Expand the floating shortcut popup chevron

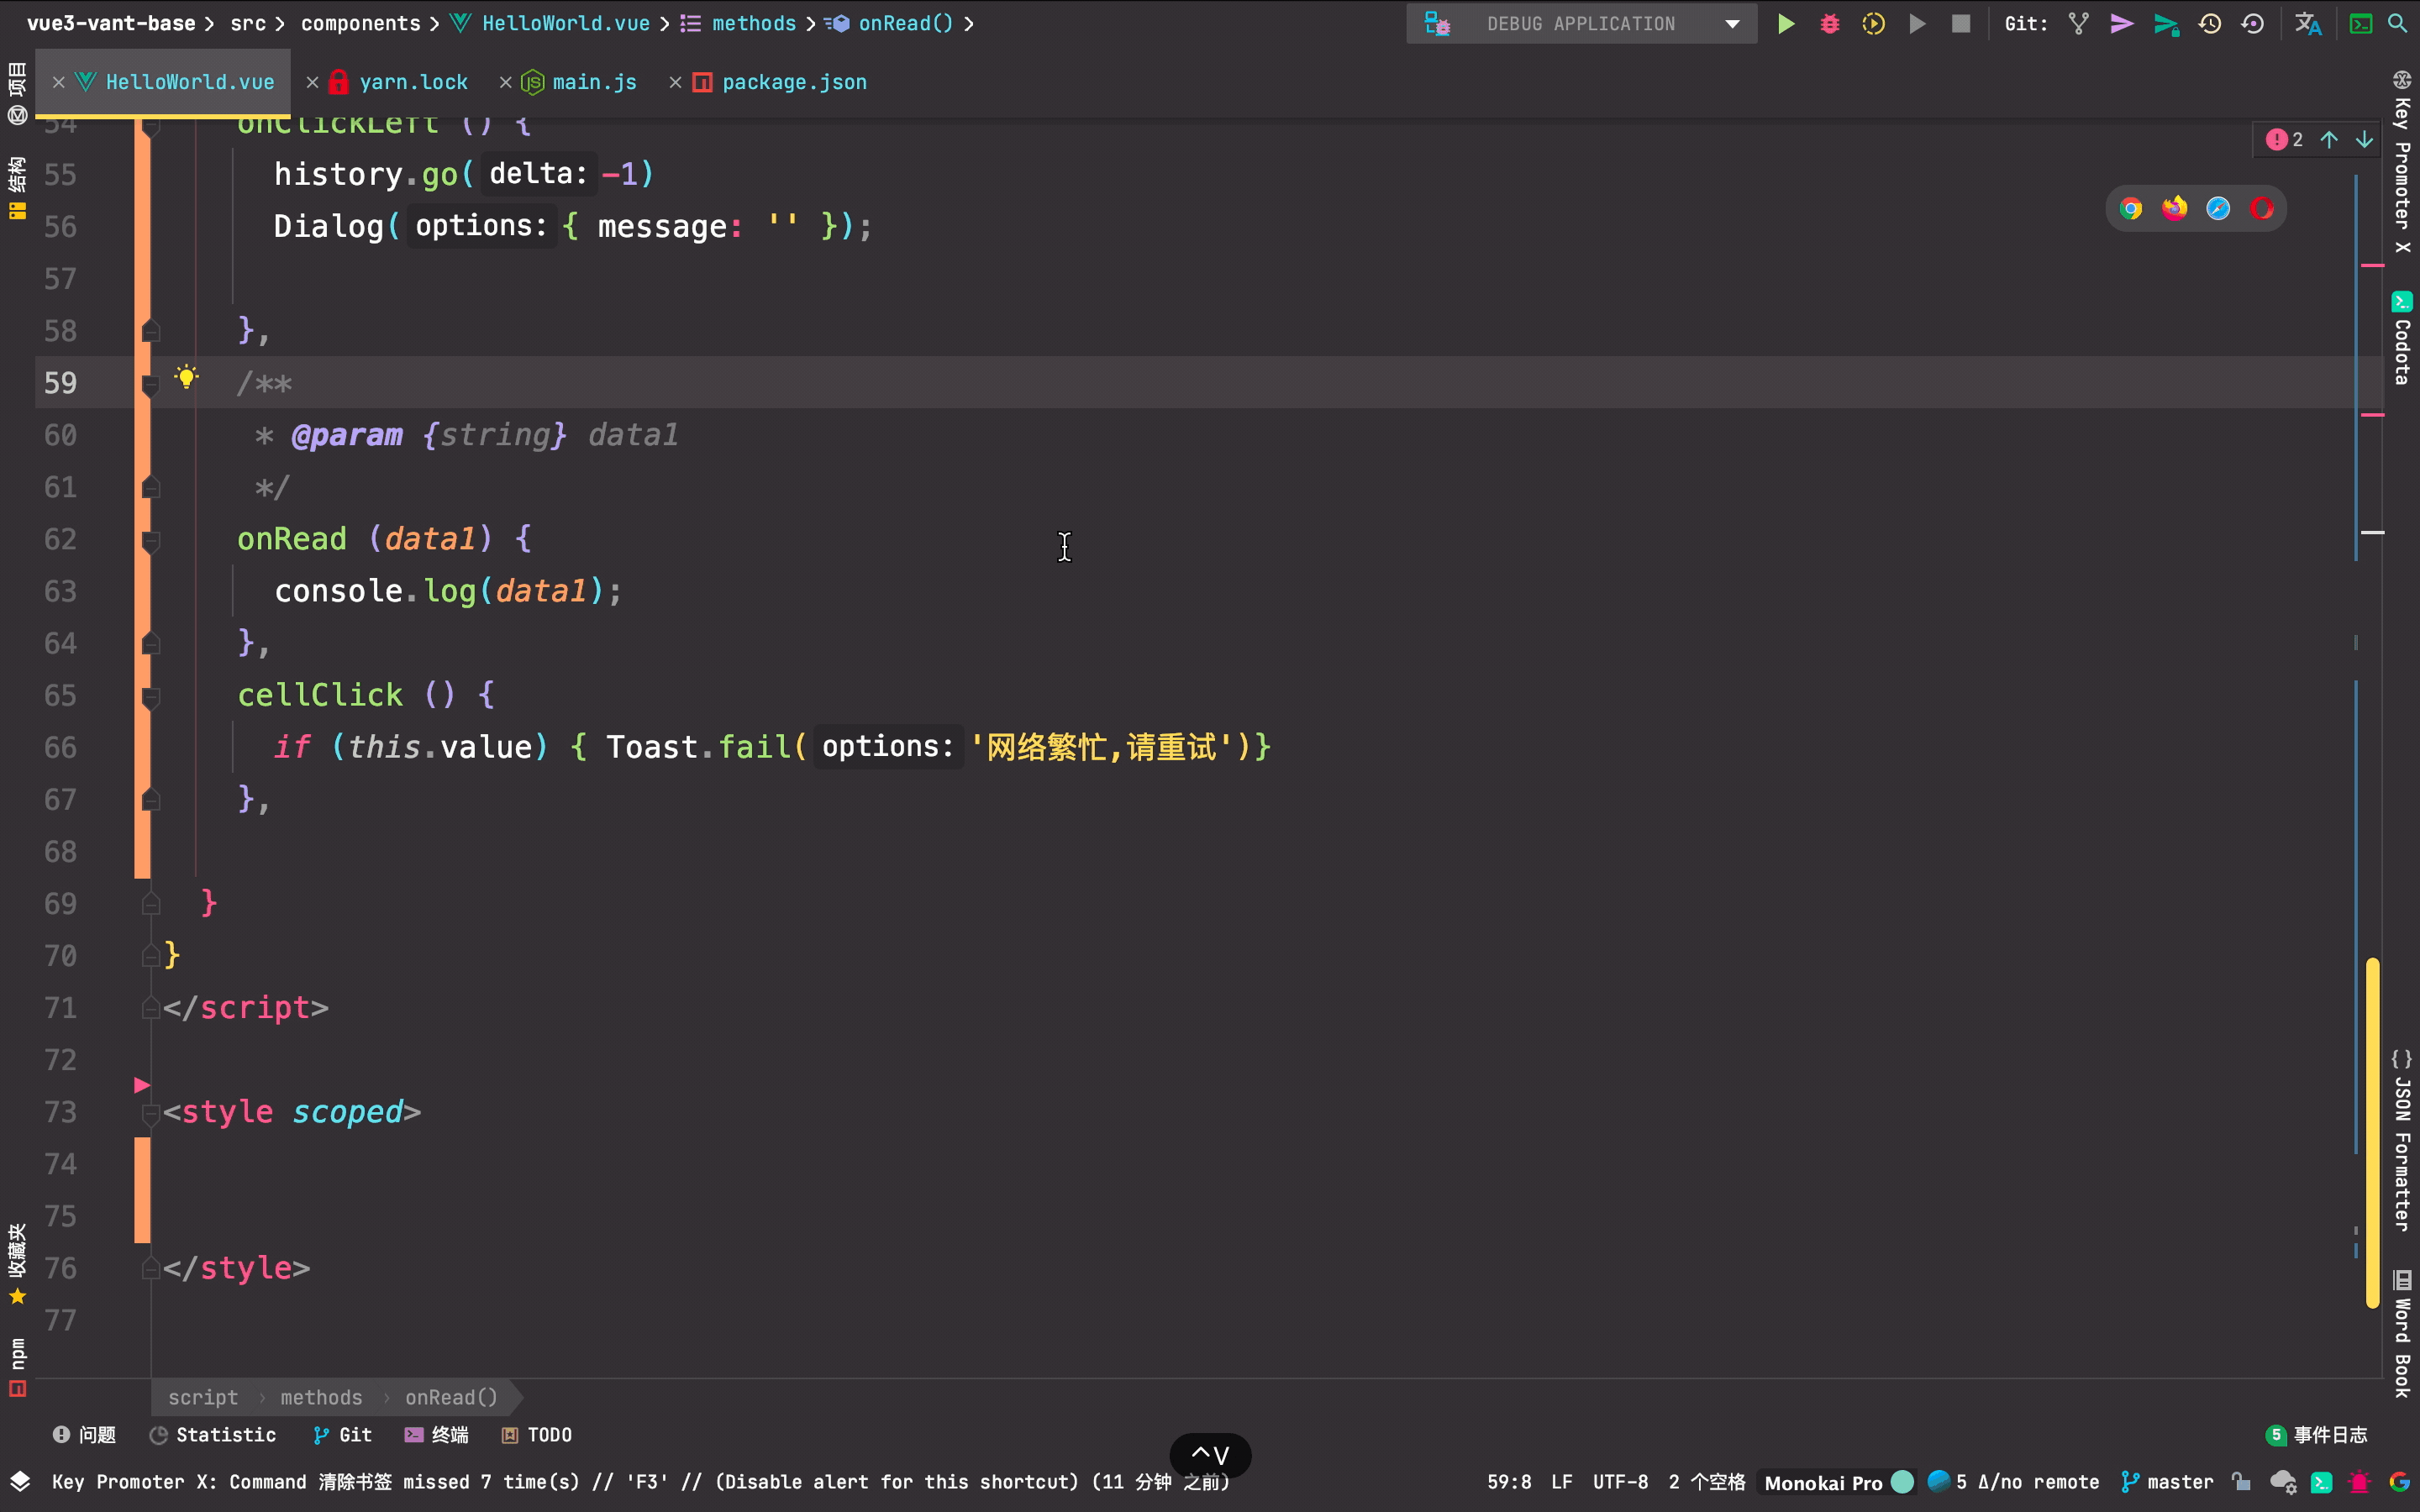coord(1209,1455)
